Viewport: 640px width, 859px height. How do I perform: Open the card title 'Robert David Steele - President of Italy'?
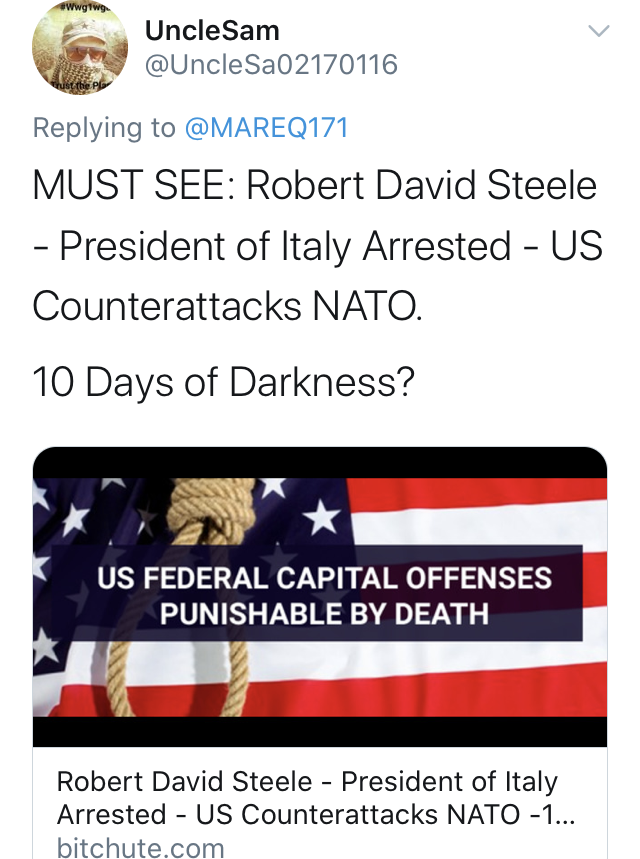coord(307,781)
